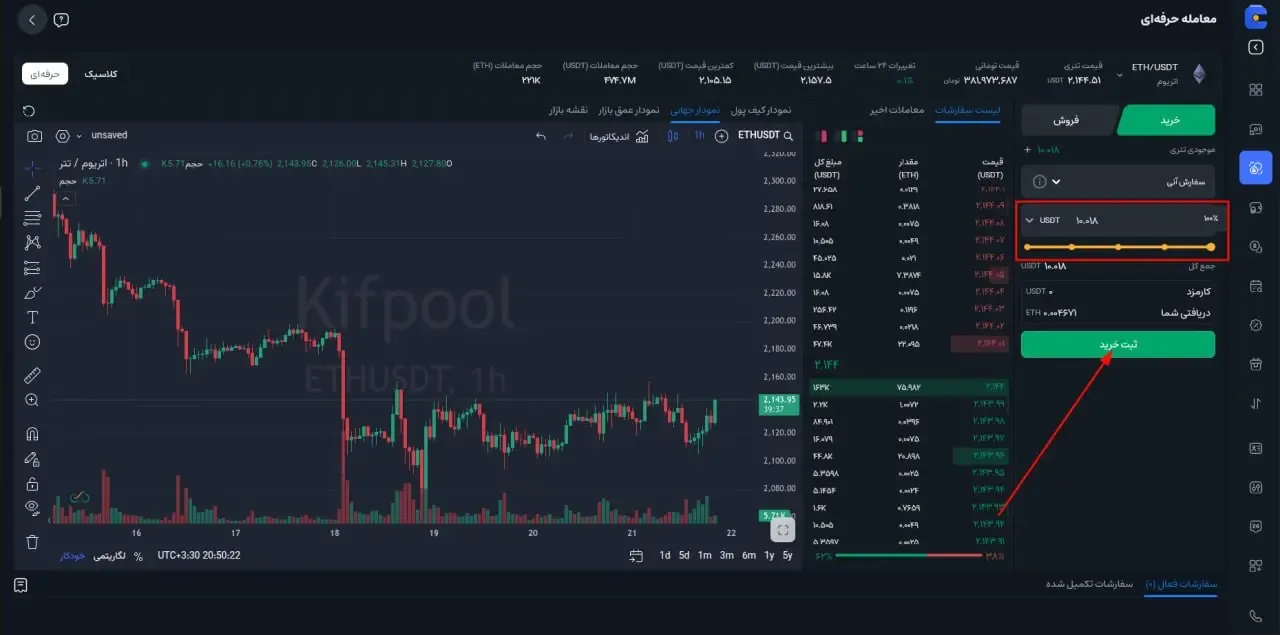
Task: Undo last chart action
Action: (541, 136)
